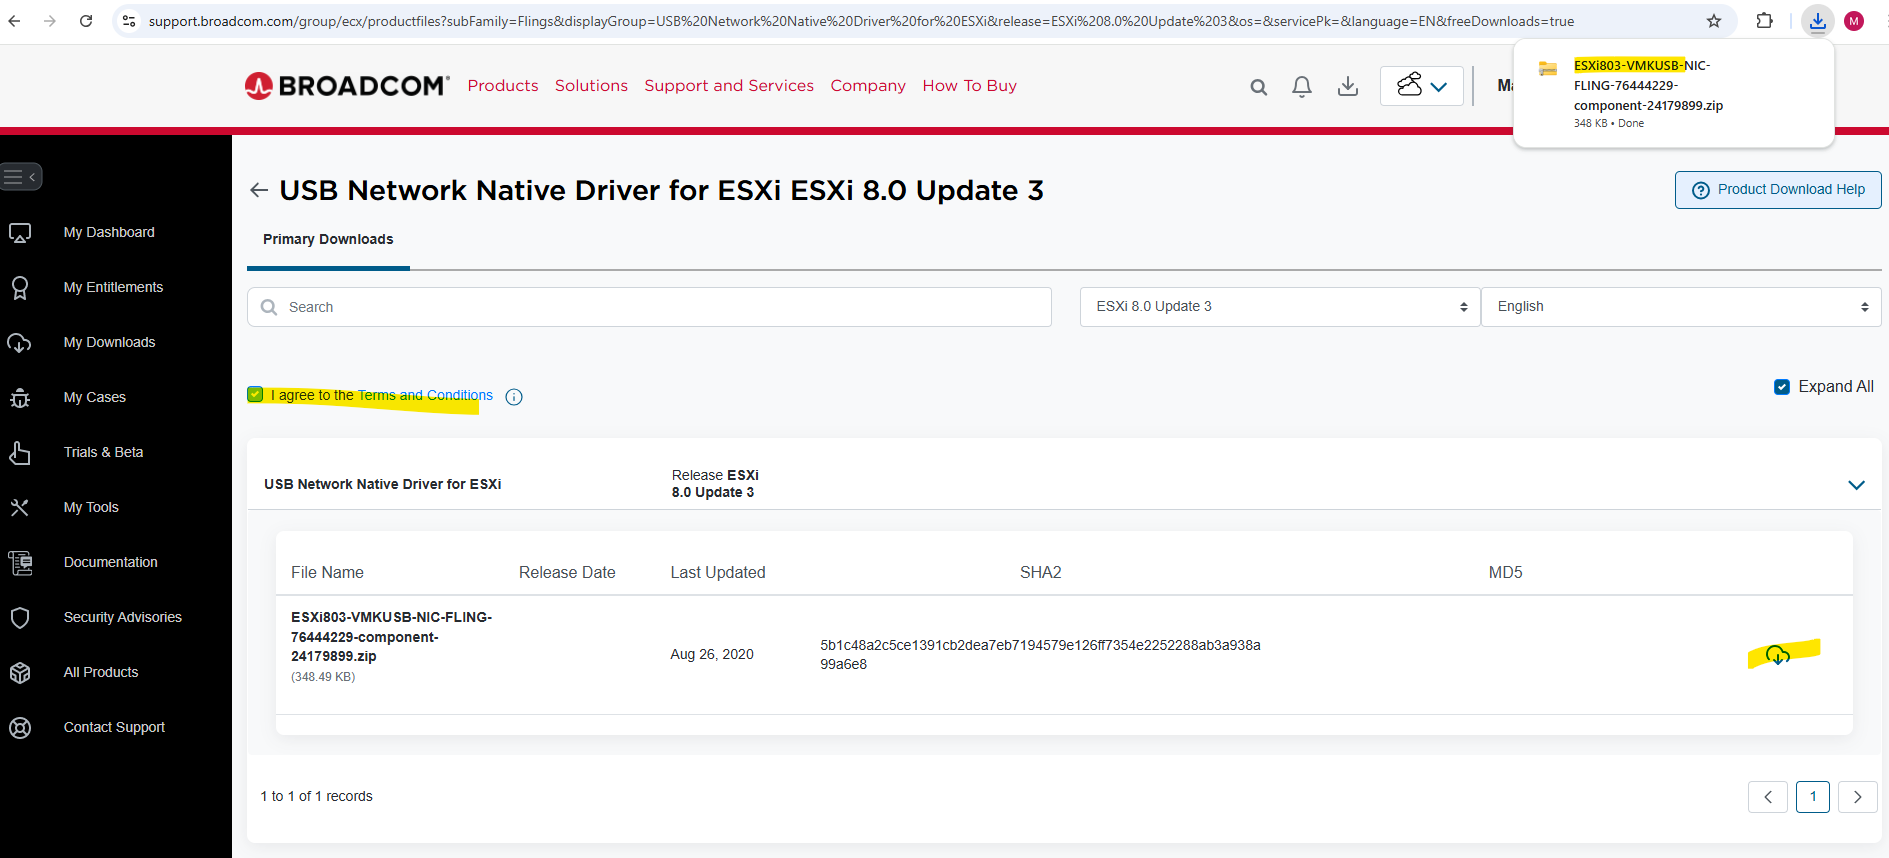Open browser extensions puzzle icon

tap(1765, 21)
